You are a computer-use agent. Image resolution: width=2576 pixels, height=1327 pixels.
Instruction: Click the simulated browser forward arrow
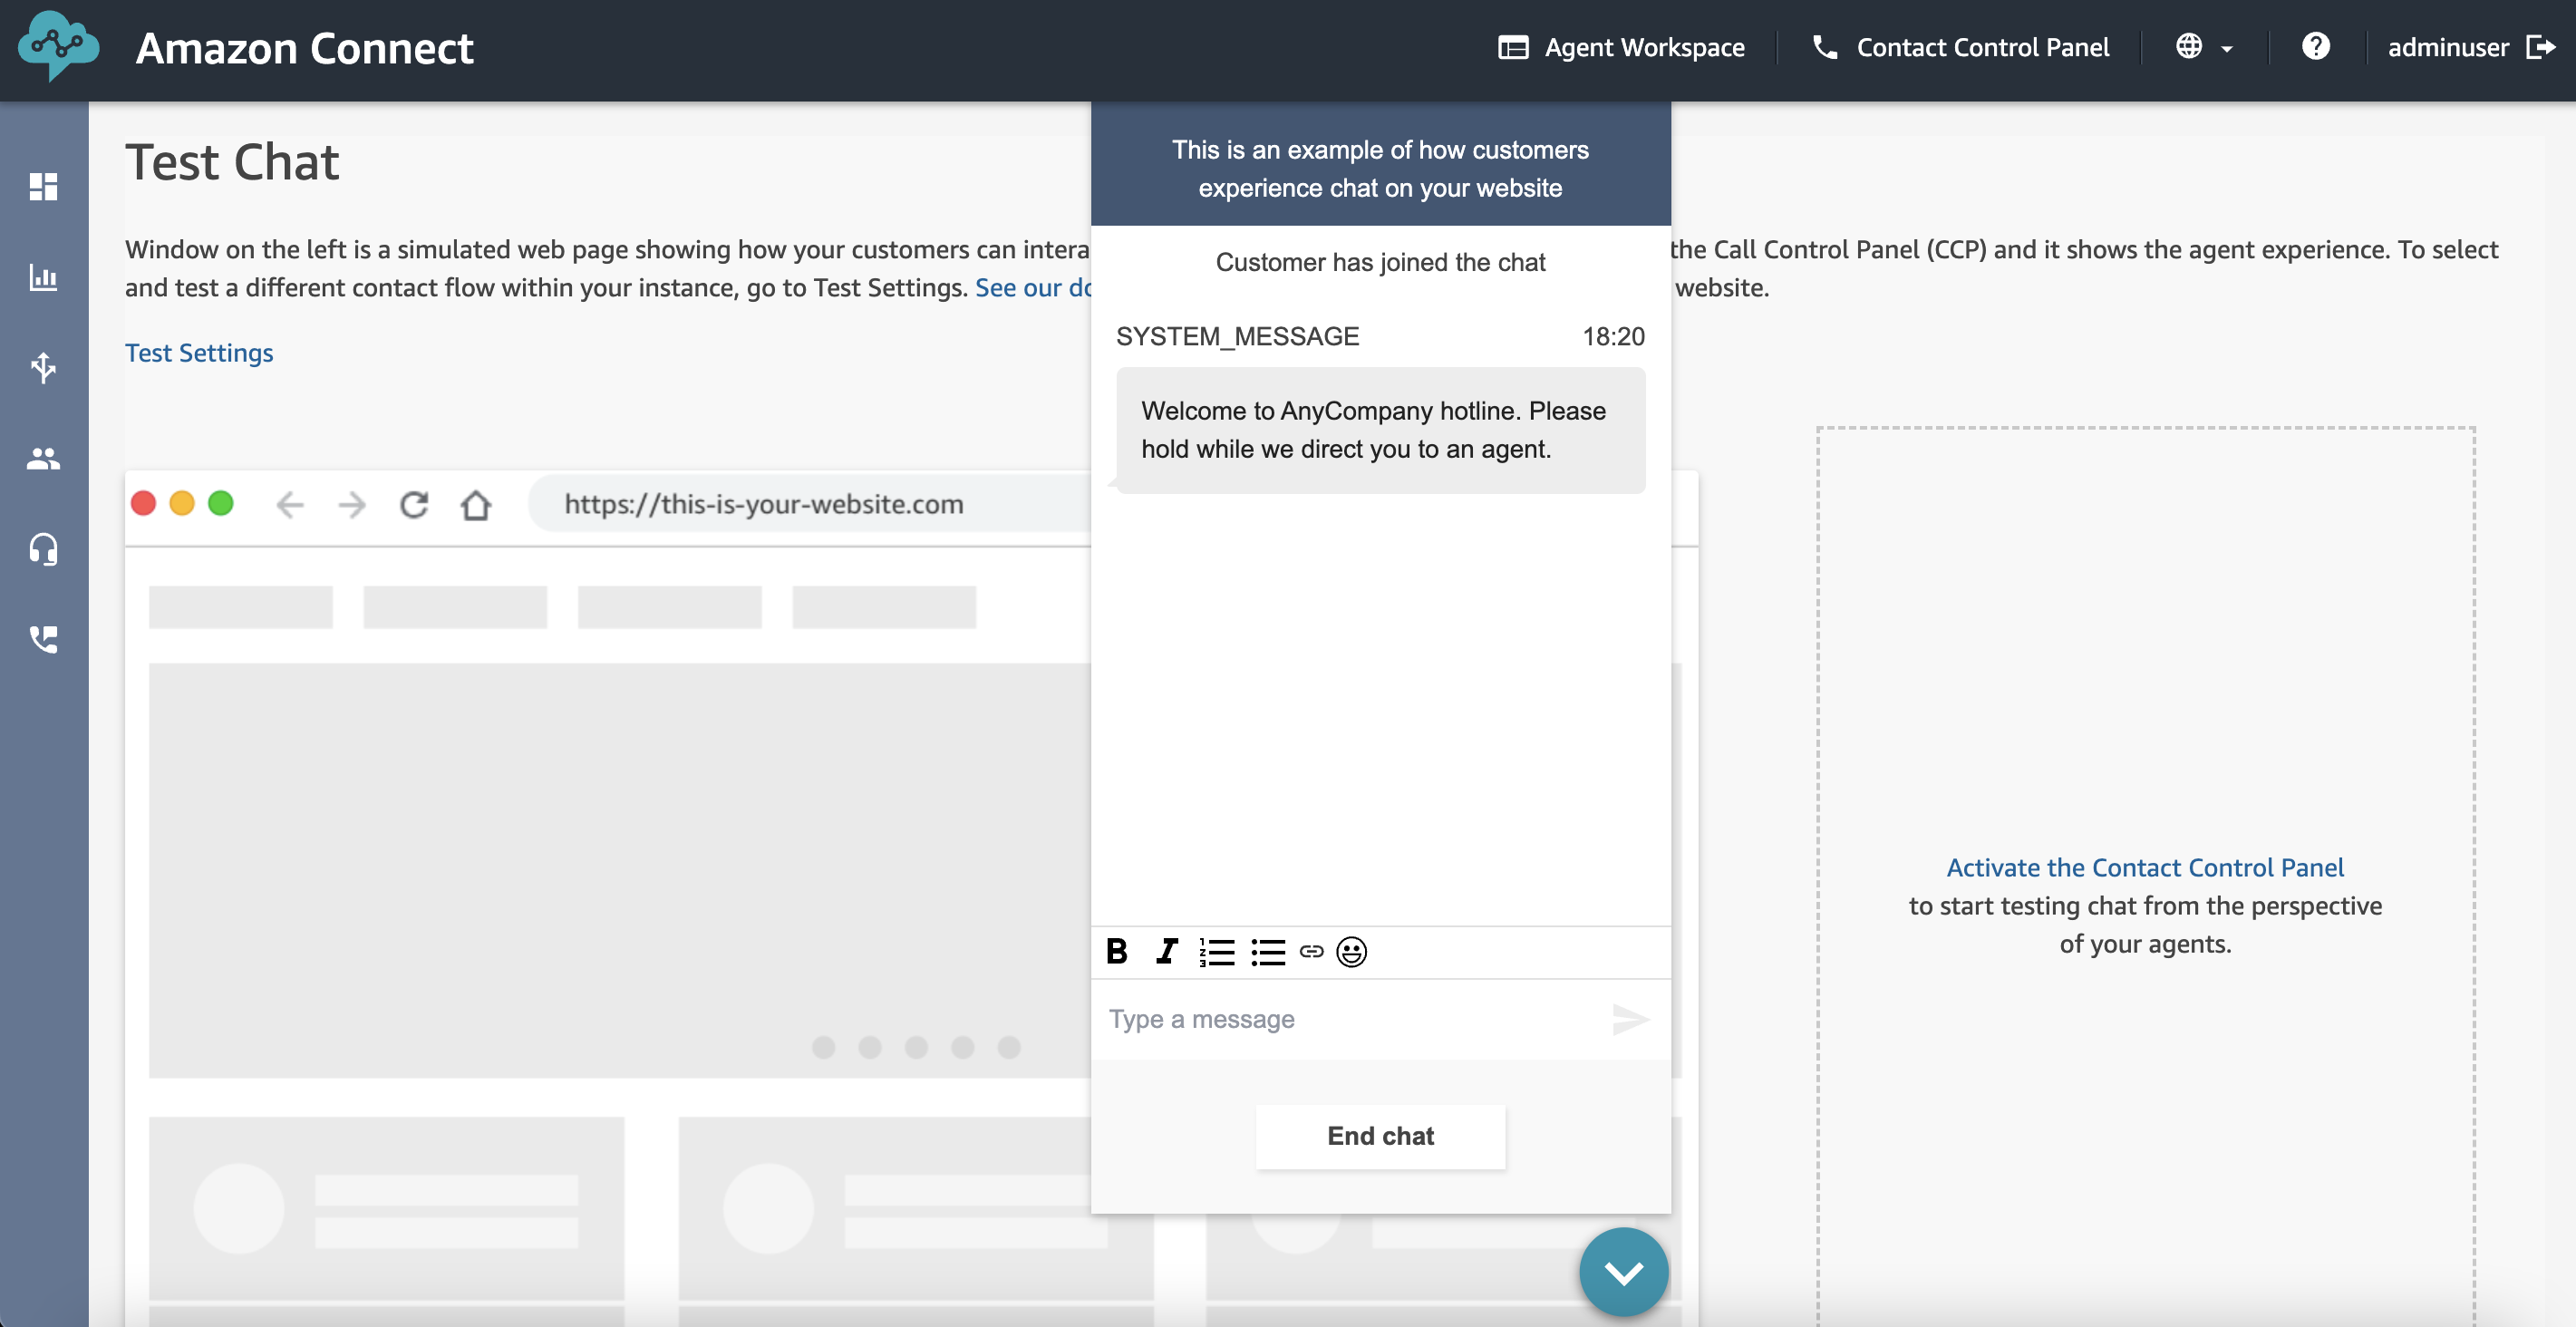click(352, 504)
